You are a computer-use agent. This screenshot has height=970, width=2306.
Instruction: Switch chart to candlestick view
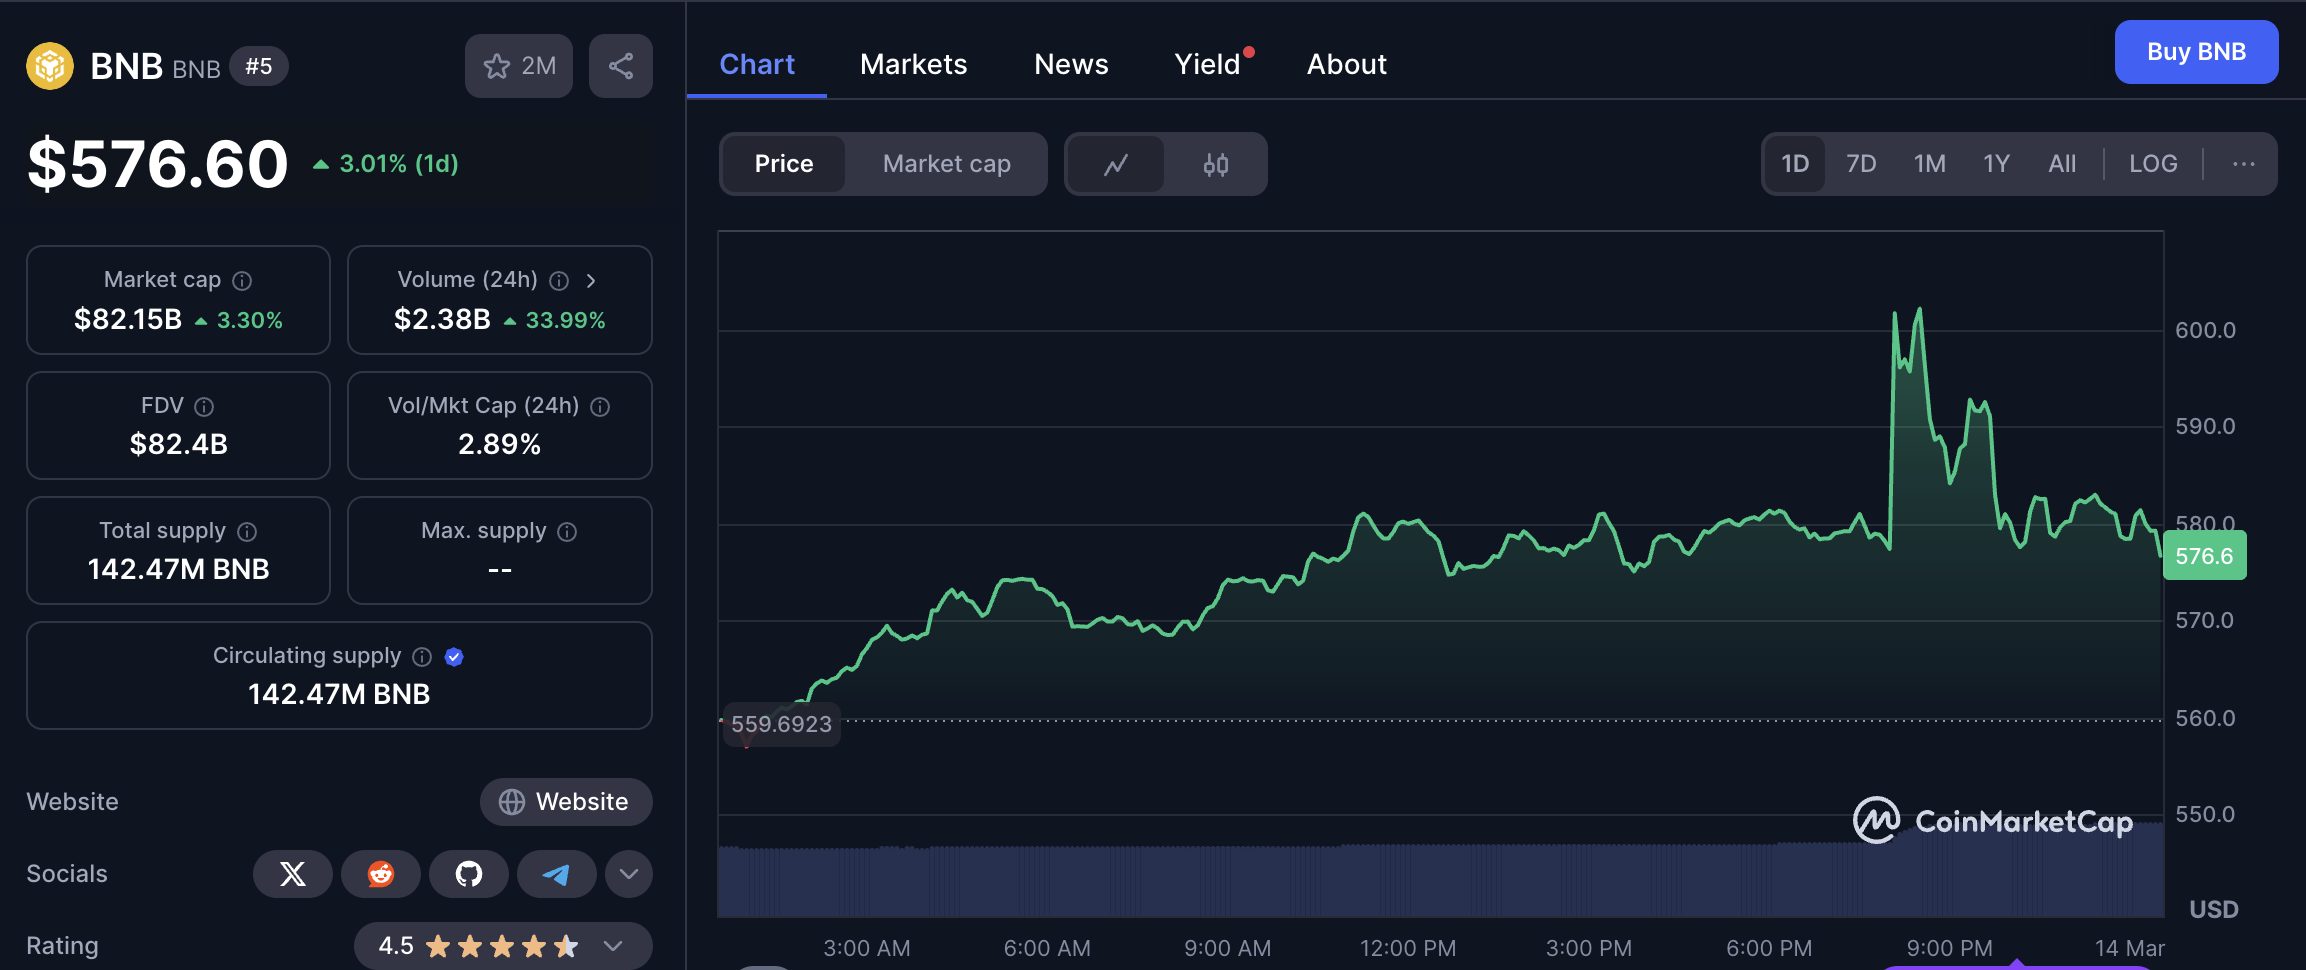[x=1215, y=164]
